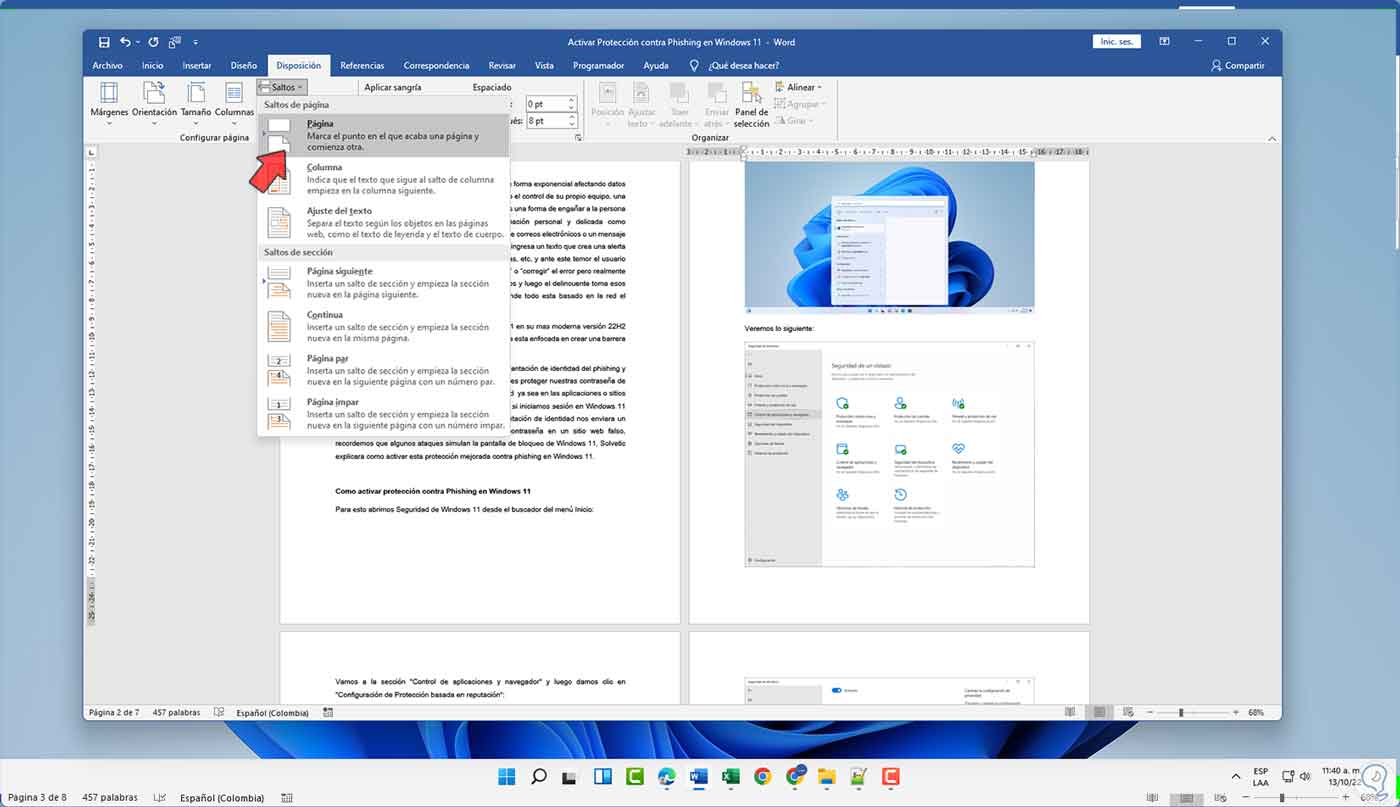Click the Español (Colombia) language indicator
The width and height of the screenshot is (1400, 807).
tap(271, 713)
